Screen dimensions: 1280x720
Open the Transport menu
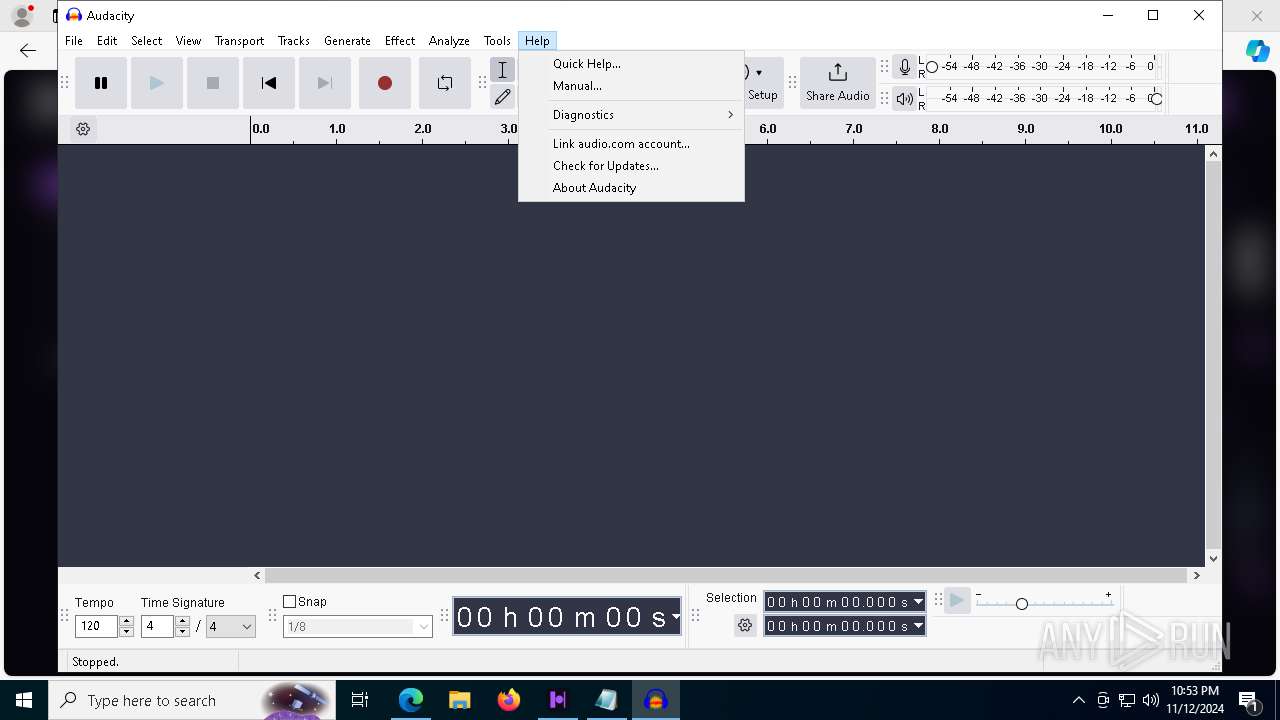point(239,41)
